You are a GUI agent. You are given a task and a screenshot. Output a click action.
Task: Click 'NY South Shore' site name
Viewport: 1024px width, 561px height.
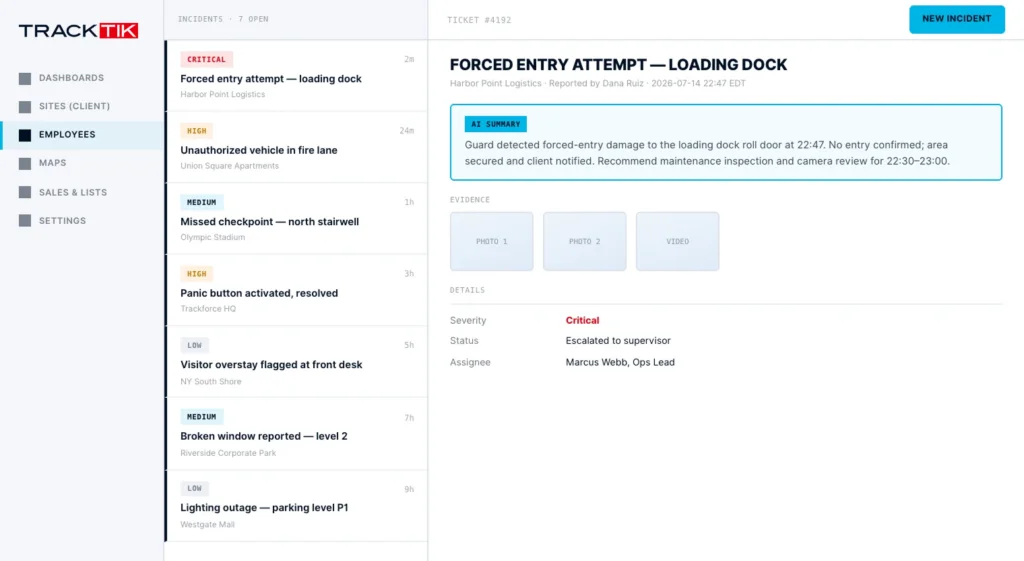[x=211, y=381]
